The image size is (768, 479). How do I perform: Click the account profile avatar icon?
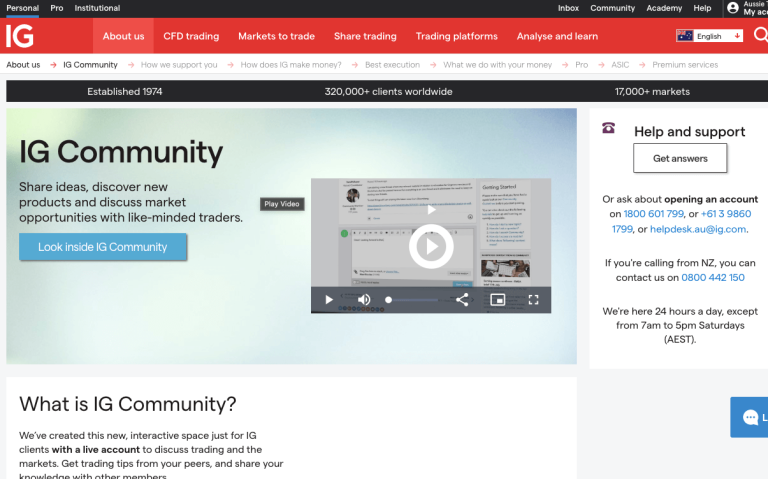733,8
